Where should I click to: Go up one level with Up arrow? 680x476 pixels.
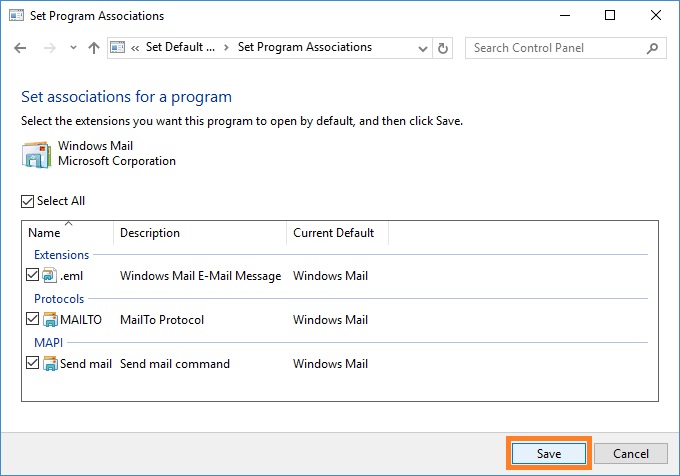94,48
